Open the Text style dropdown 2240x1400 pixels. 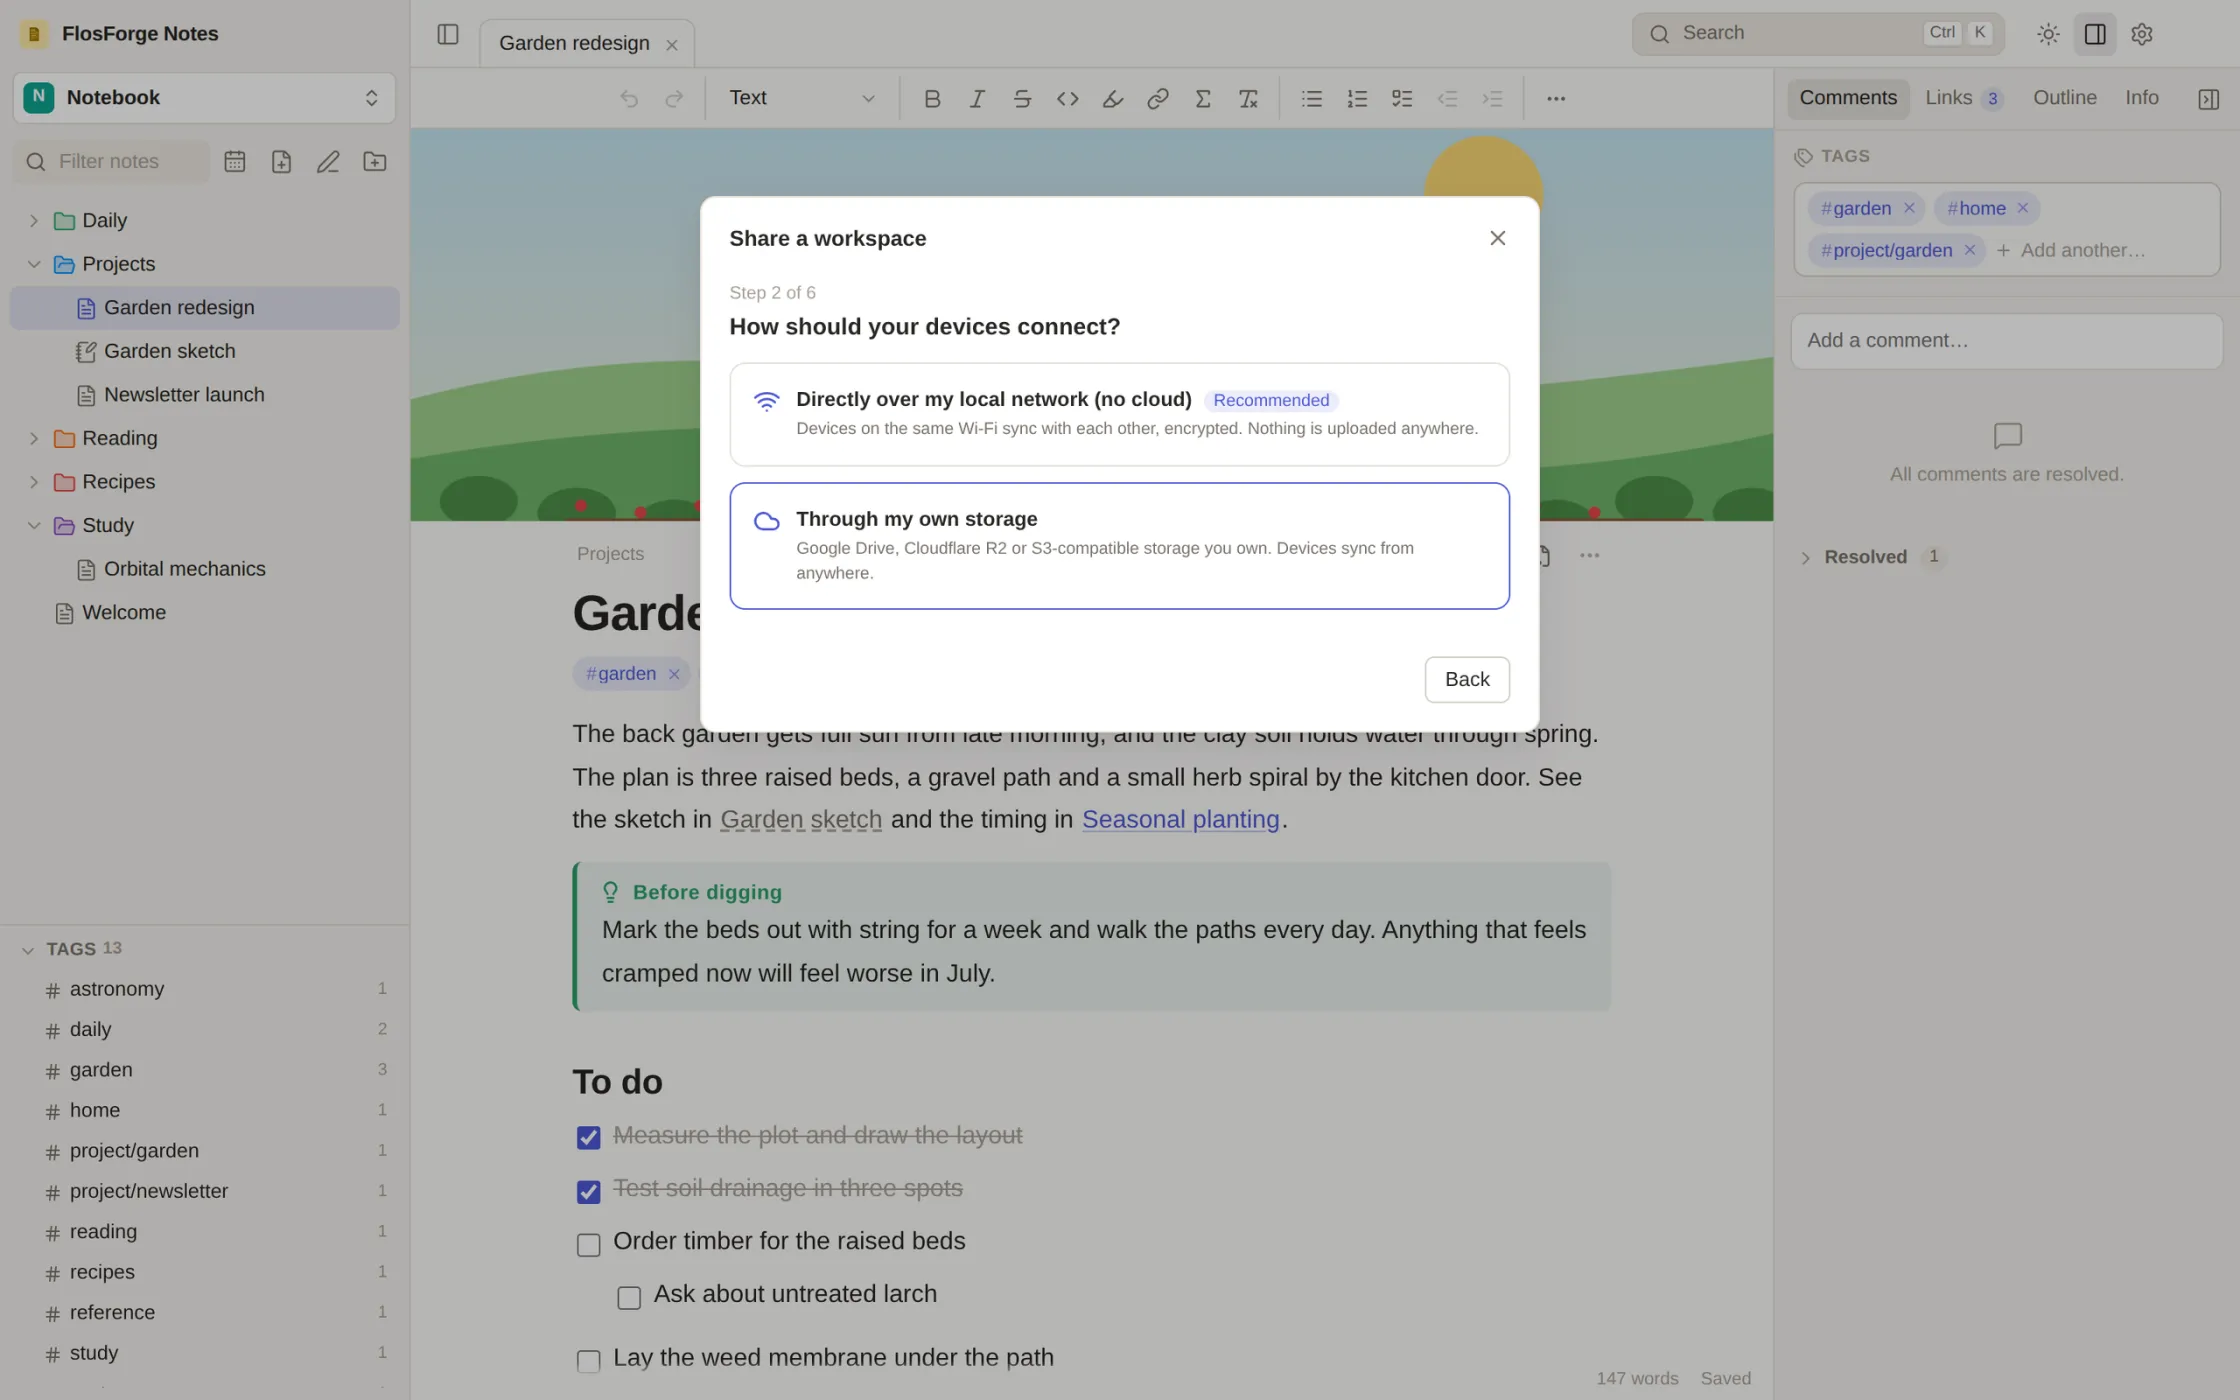[801, 98]
